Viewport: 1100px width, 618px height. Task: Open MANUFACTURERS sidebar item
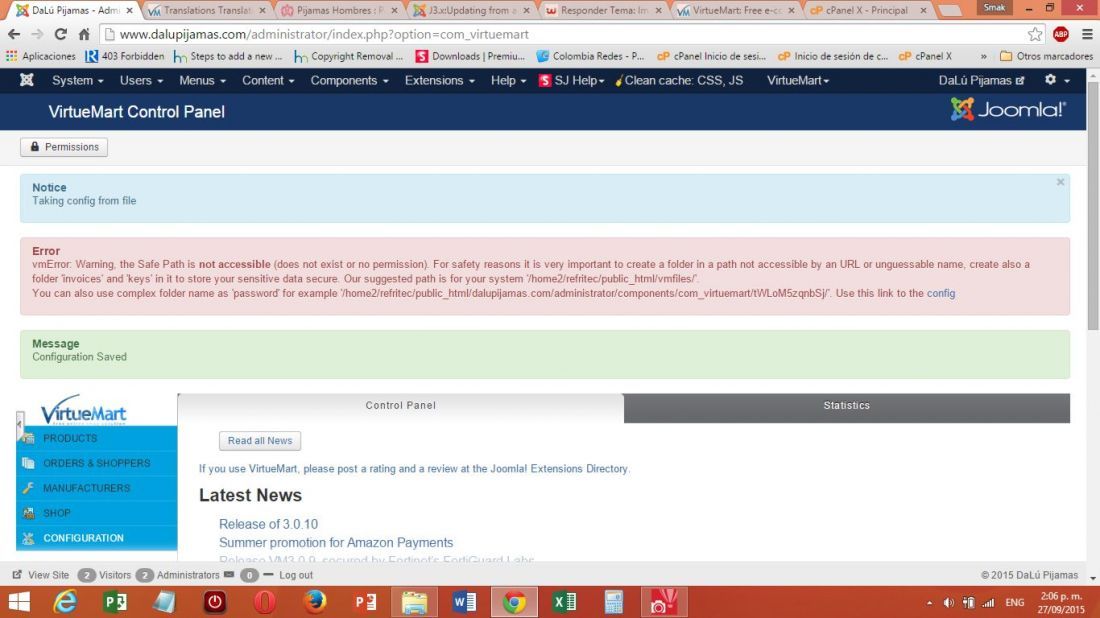coord(97,488)
